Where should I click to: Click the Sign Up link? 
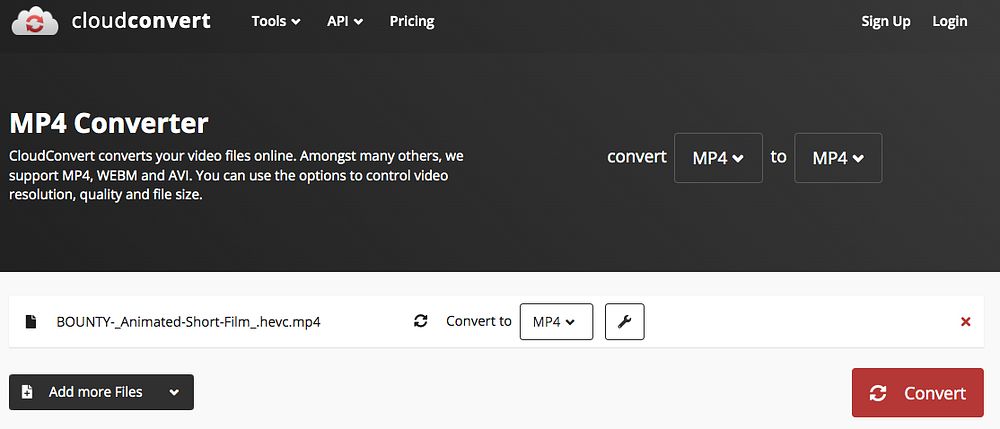[x=886, y=21]
